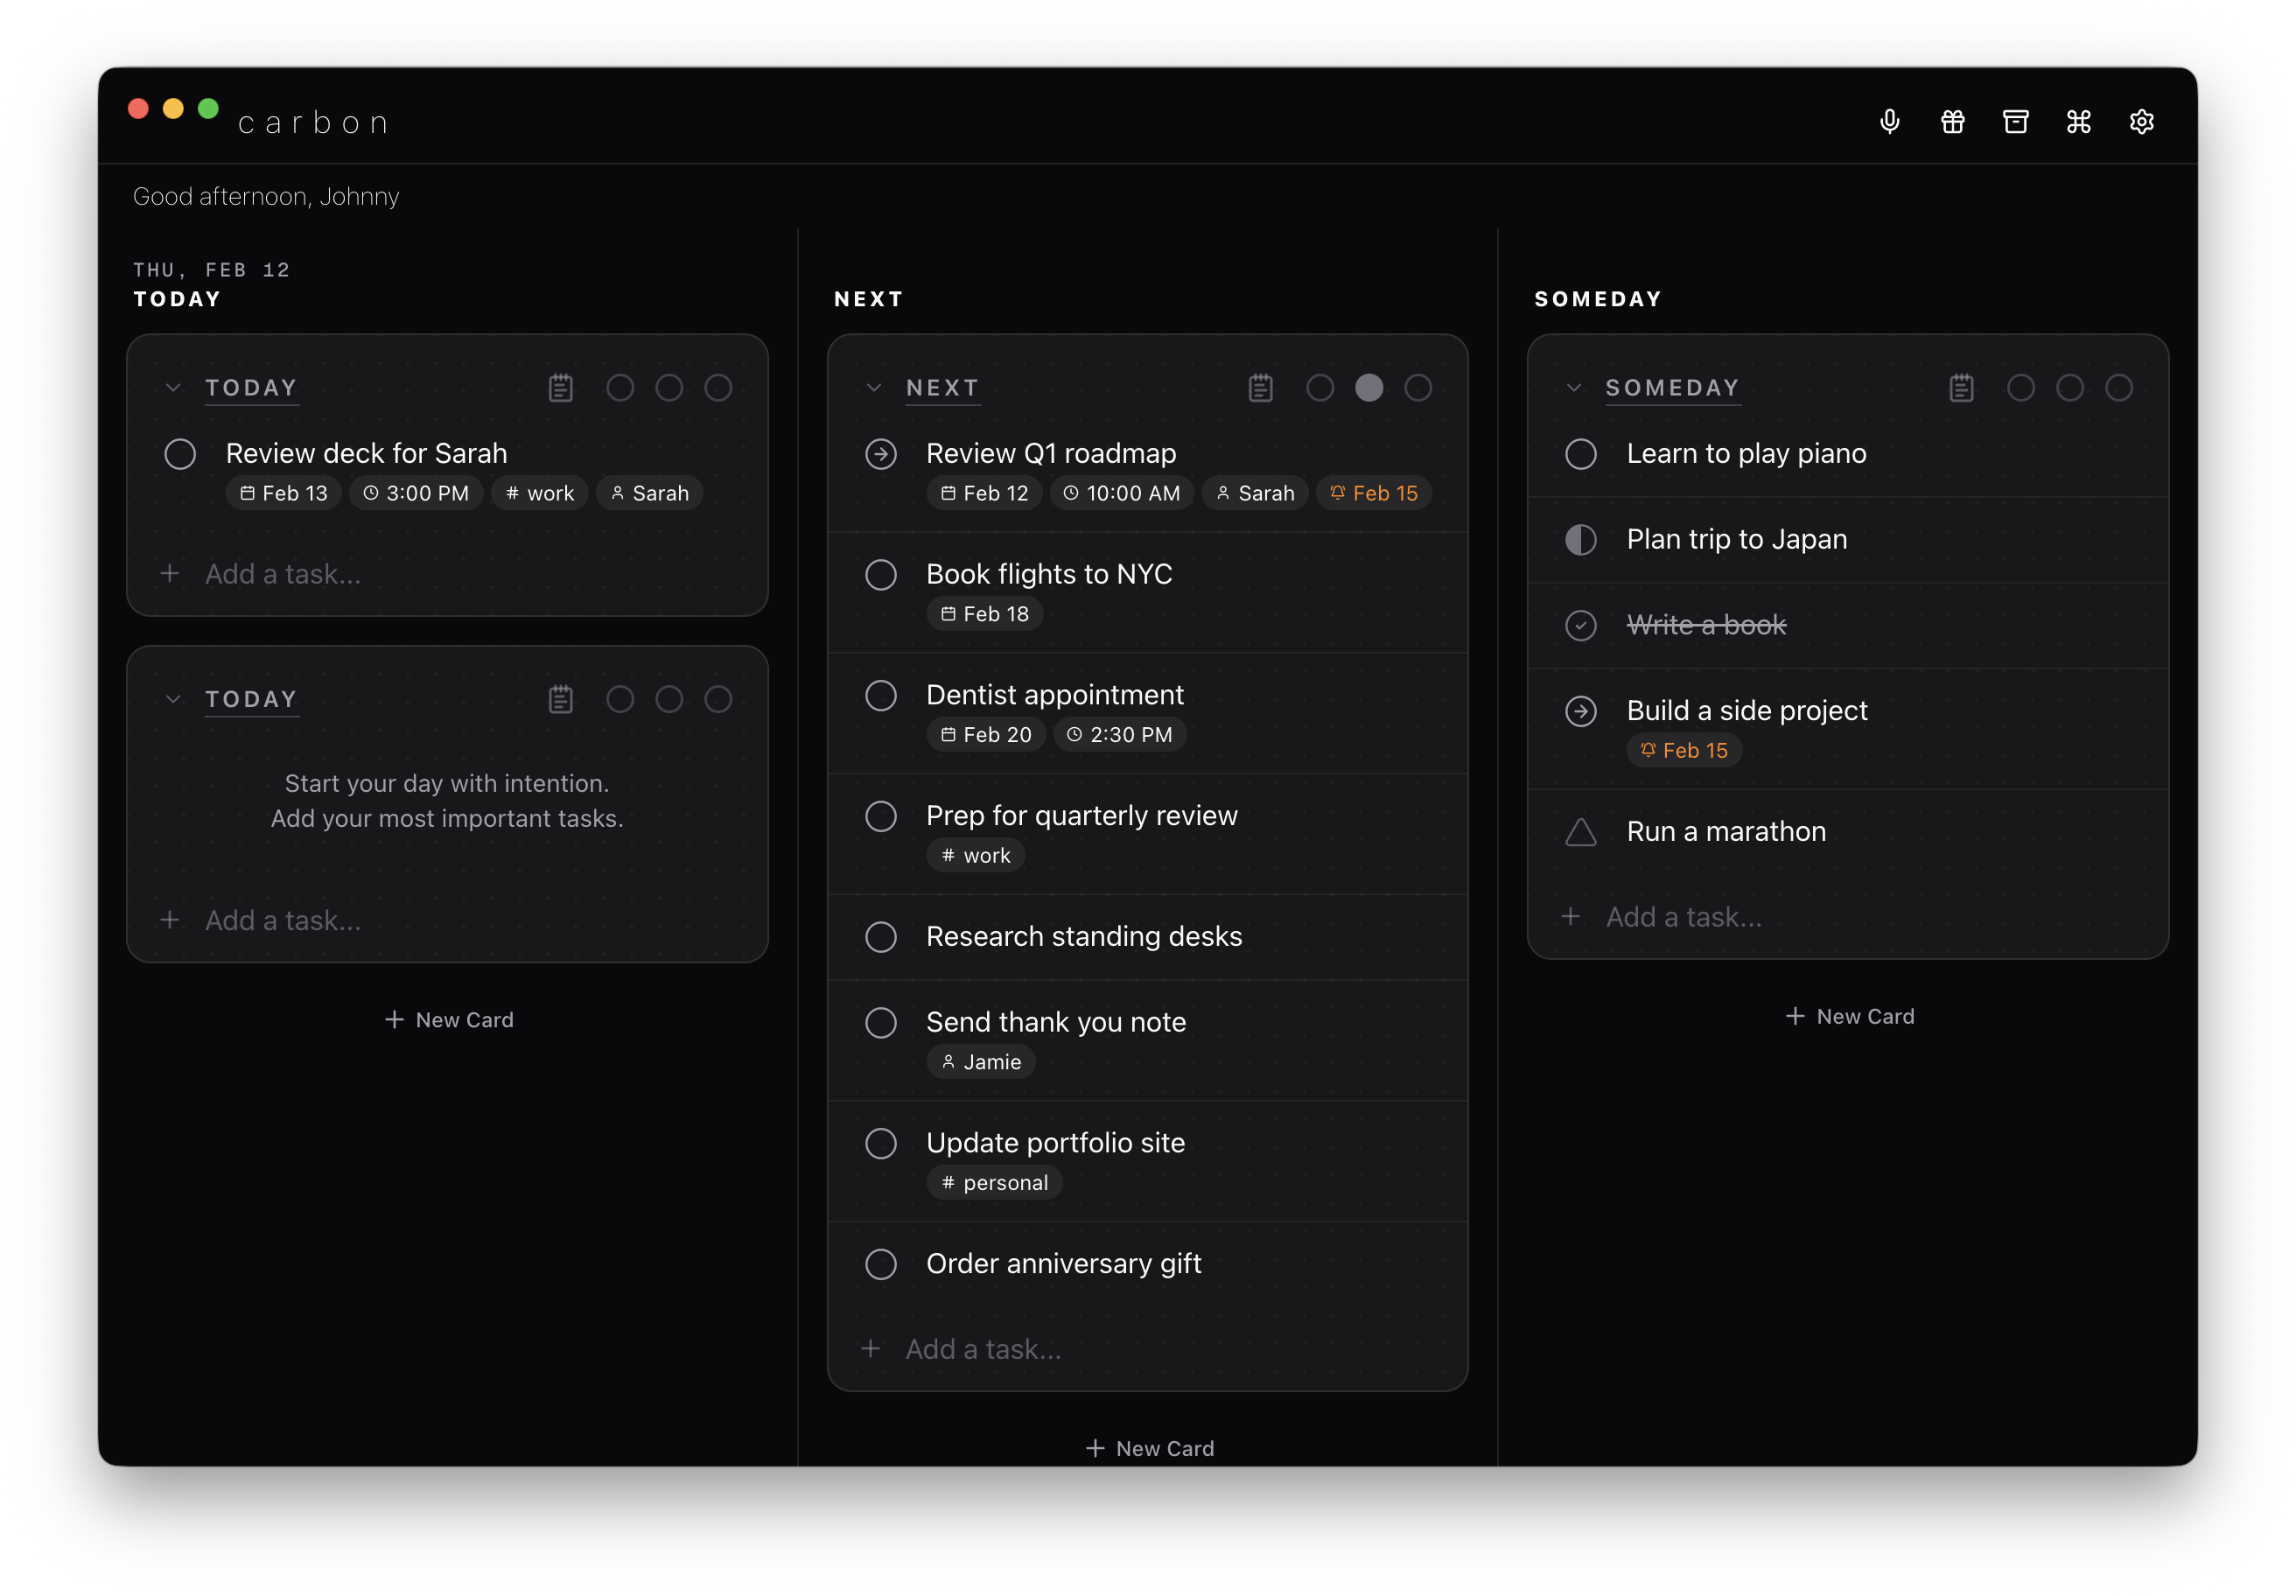
Task: Open the archive box icon
Action: [2016, 121]
